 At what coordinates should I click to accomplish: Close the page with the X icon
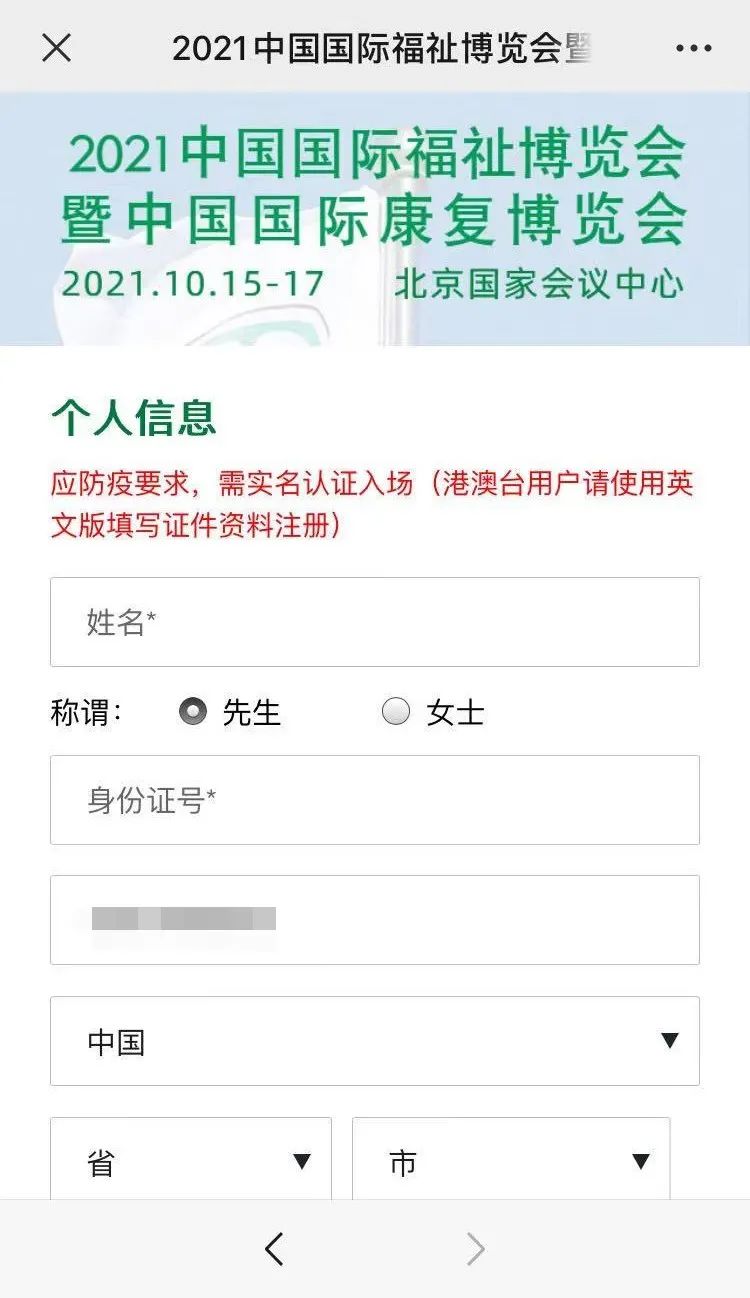[x=57, y=47]
